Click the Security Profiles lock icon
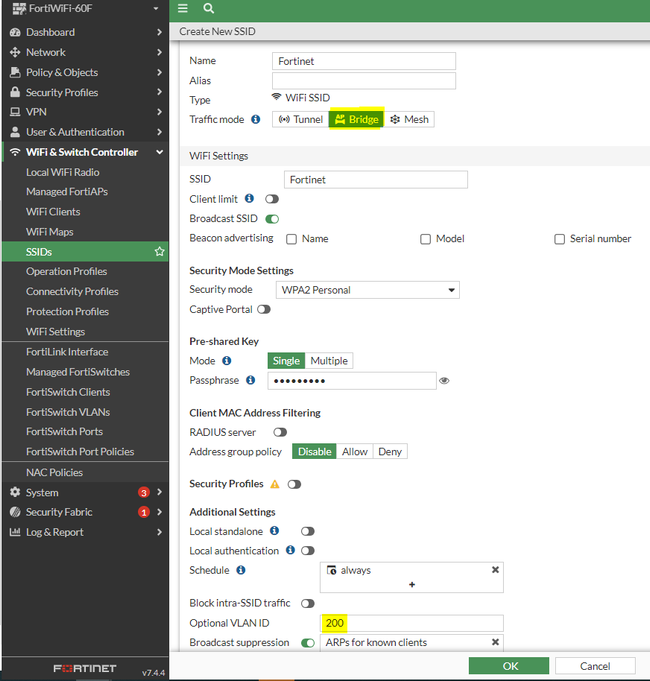 click(15, 92)
